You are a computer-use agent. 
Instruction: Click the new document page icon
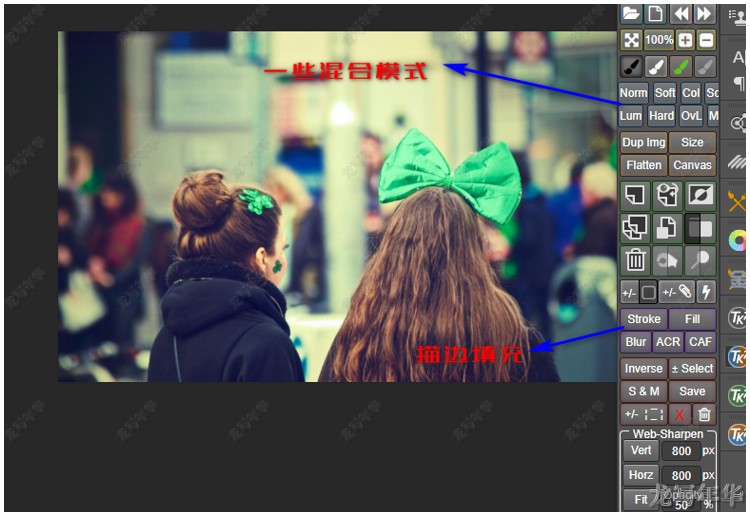(x=656, y=13)
